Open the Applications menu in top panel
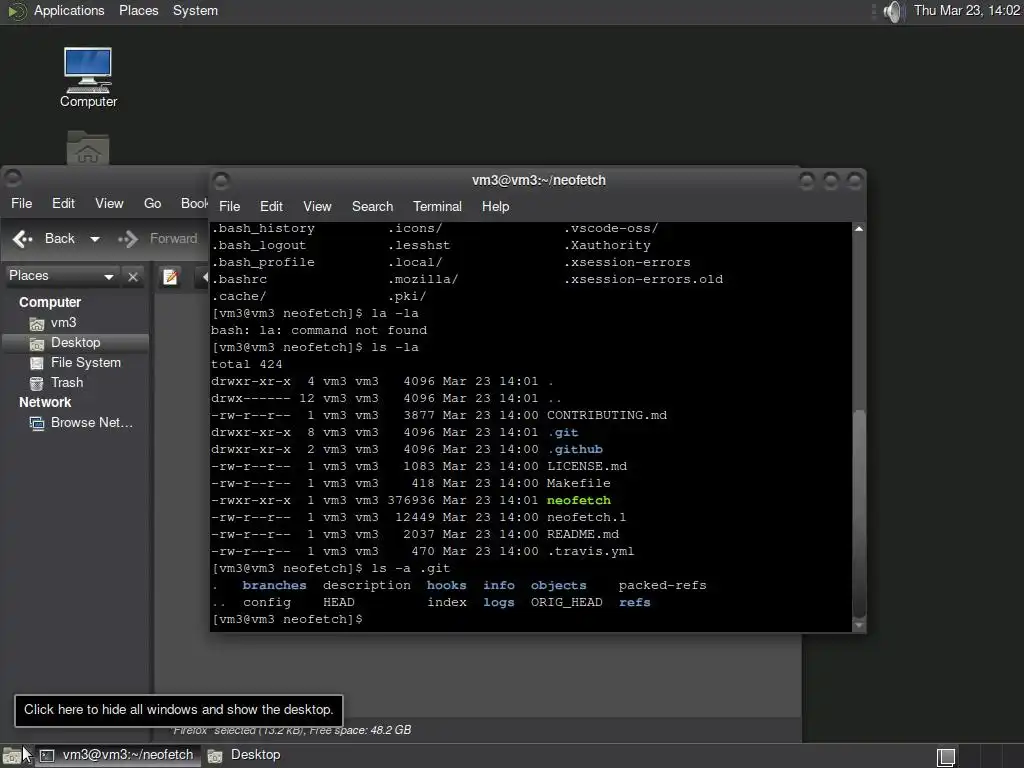This screenshot has width=1024, height=768. pos(69,11)
